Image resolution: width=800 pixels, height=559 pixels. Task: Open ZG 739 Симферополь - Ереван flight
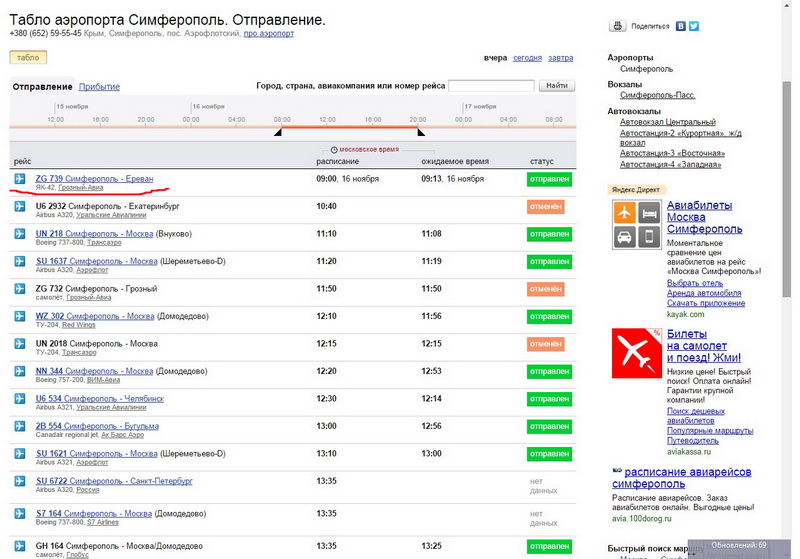(94, 179)
